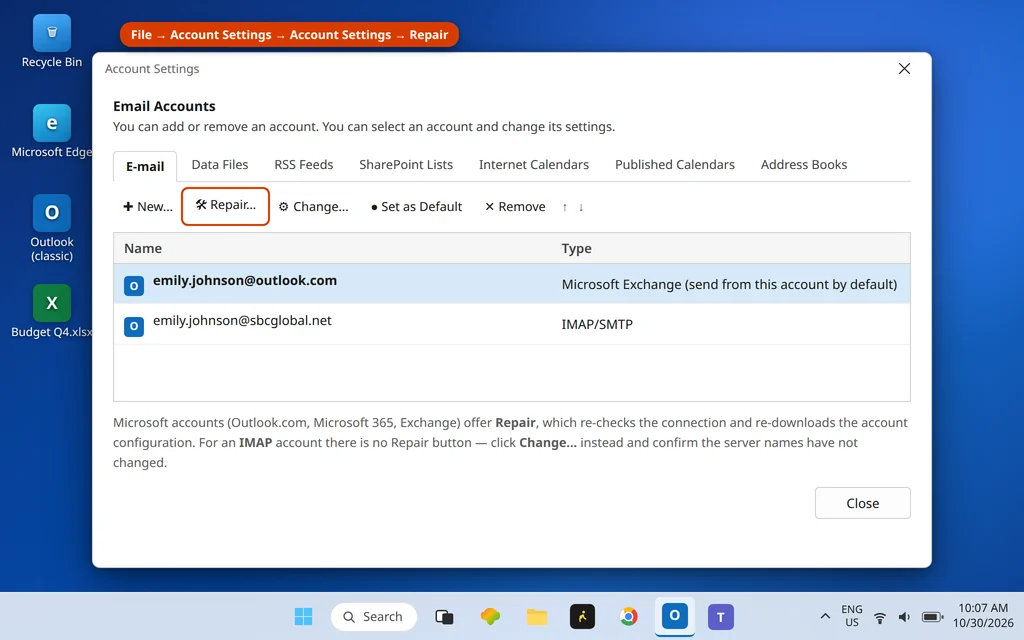Click the speaker volume tray icon
The image size is (1024, 640).
pos(904,617)
